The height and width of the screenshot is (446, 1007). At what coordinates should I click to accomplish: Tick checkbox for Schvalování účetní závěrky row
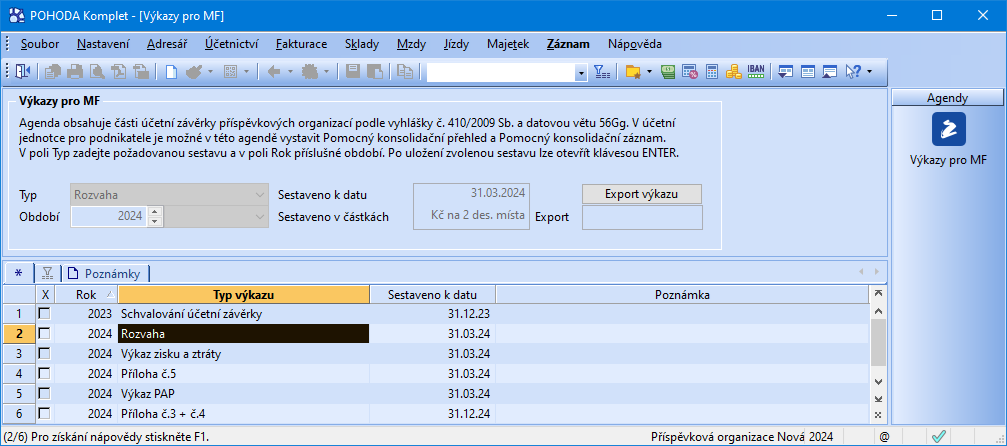click(44, 314)
